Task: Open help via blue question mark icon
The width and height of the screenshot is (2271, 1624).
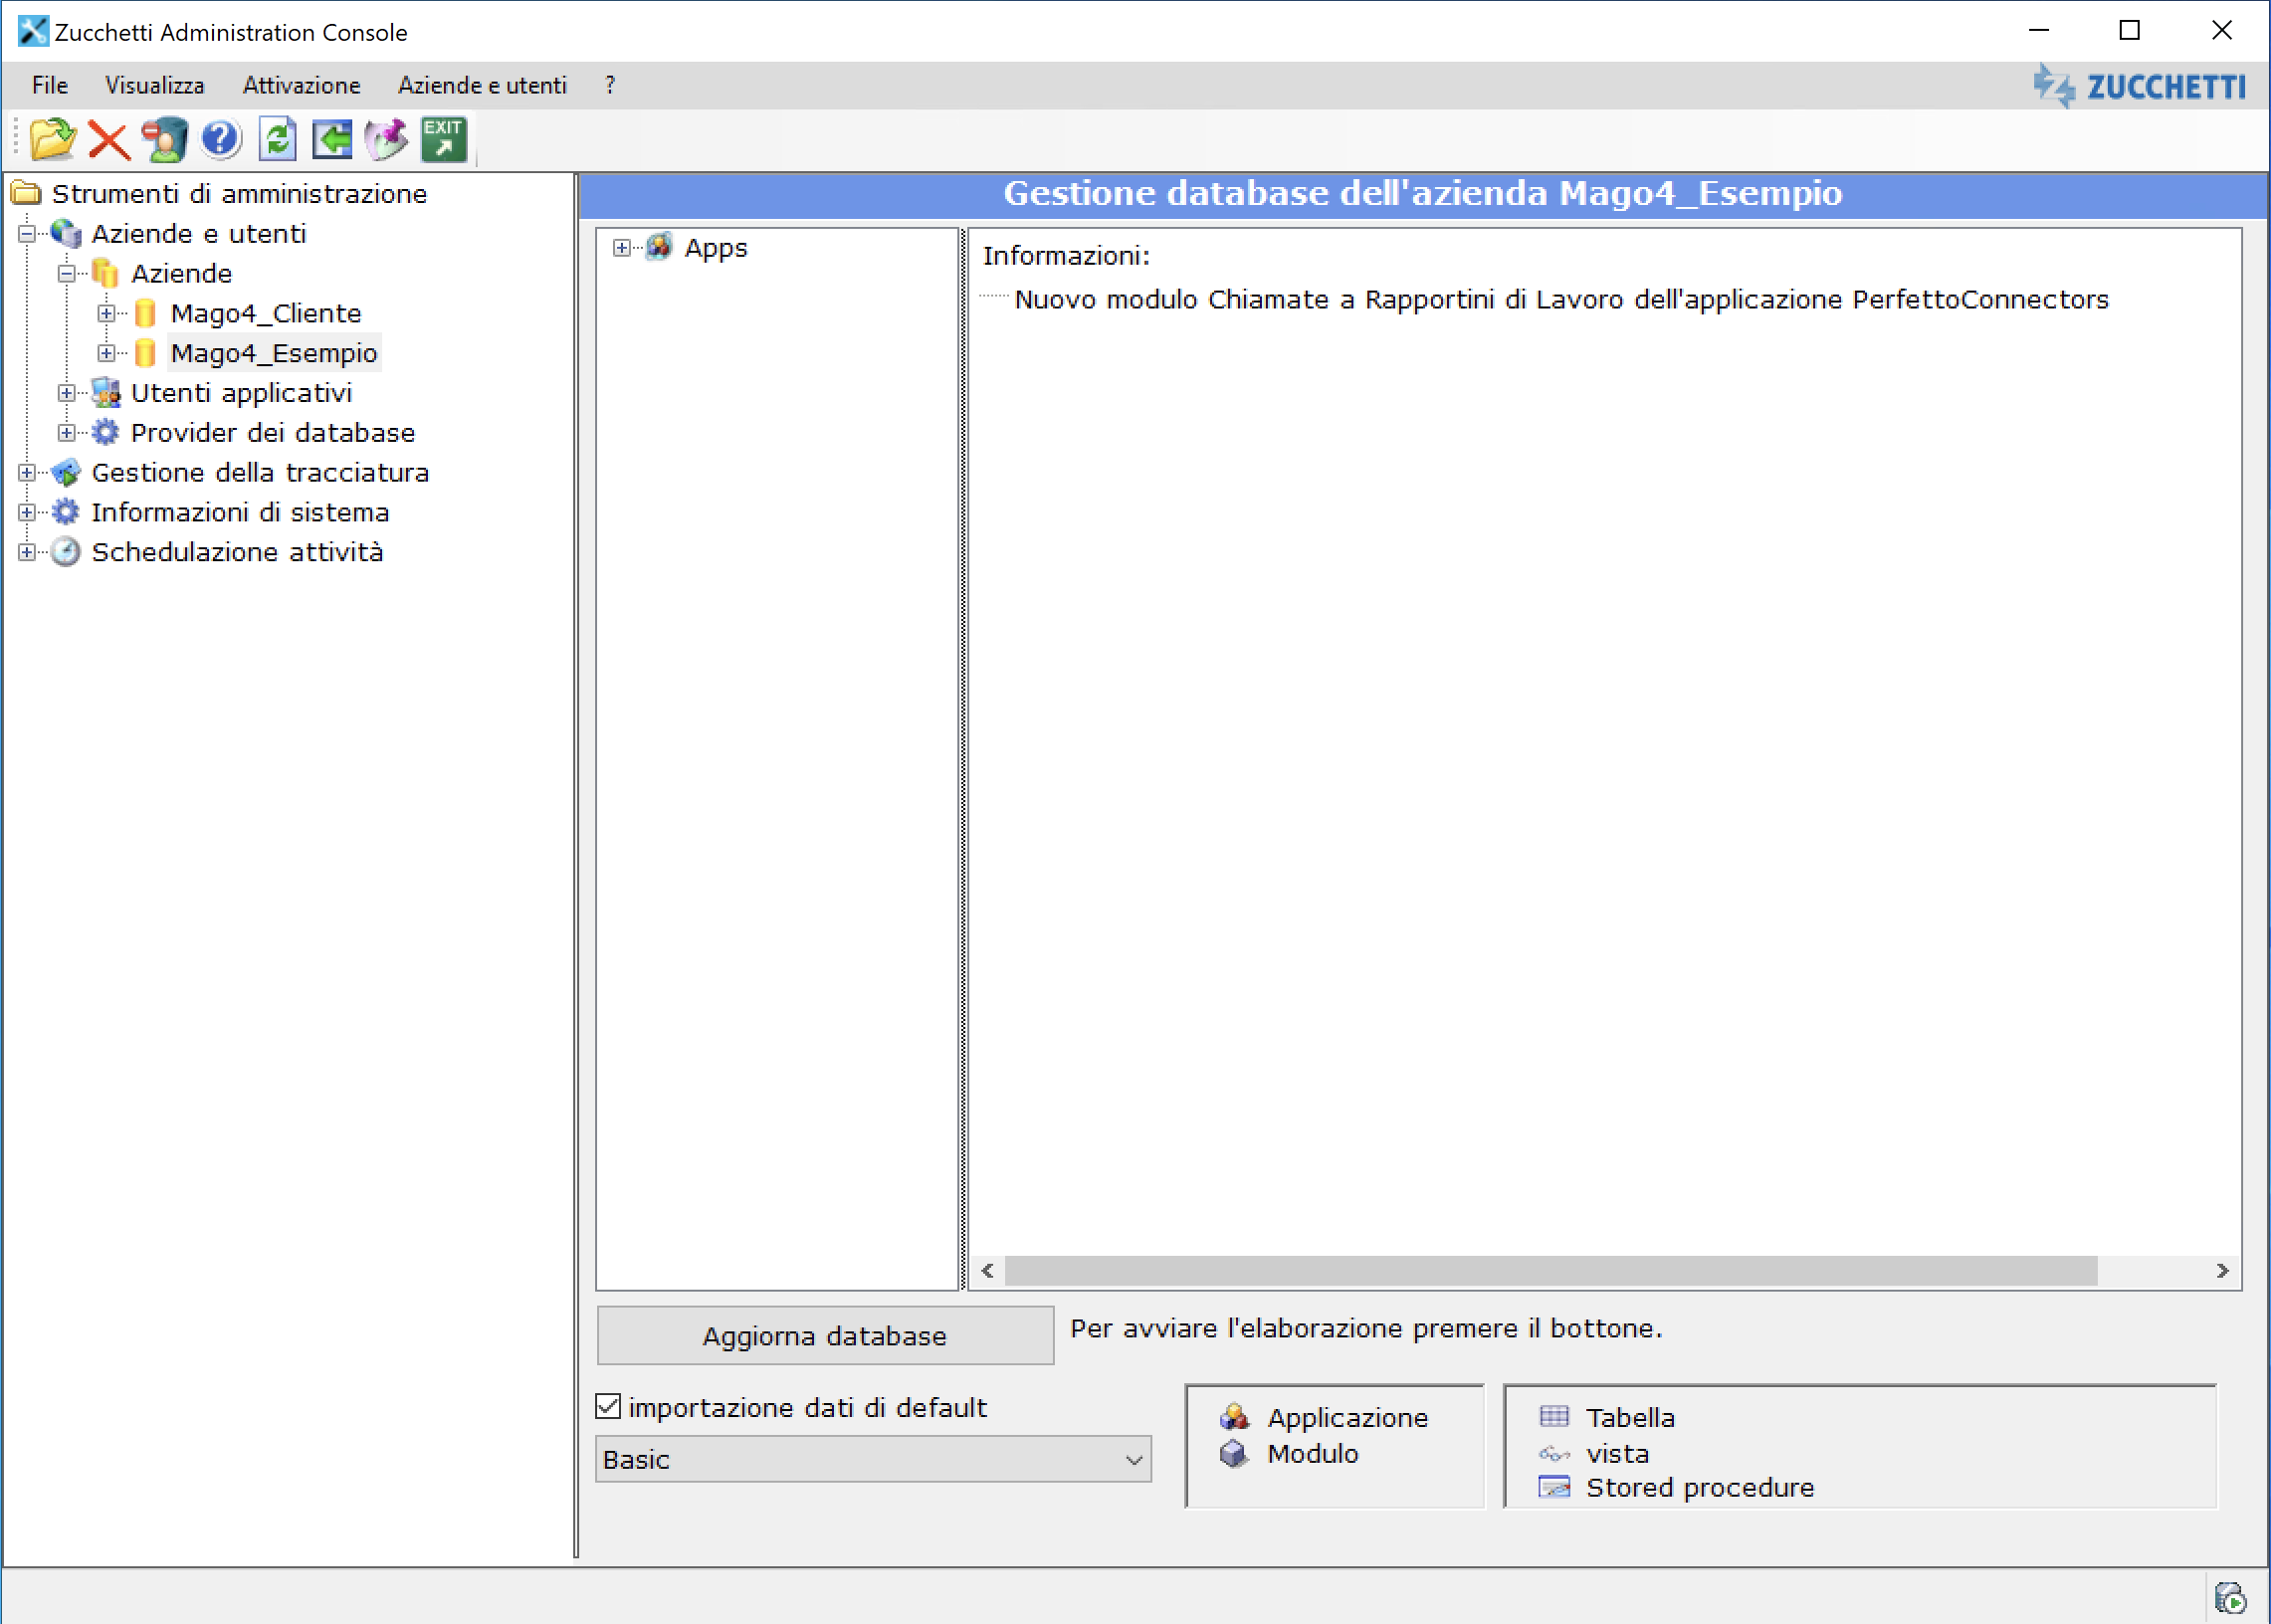Action: (220, 139)
